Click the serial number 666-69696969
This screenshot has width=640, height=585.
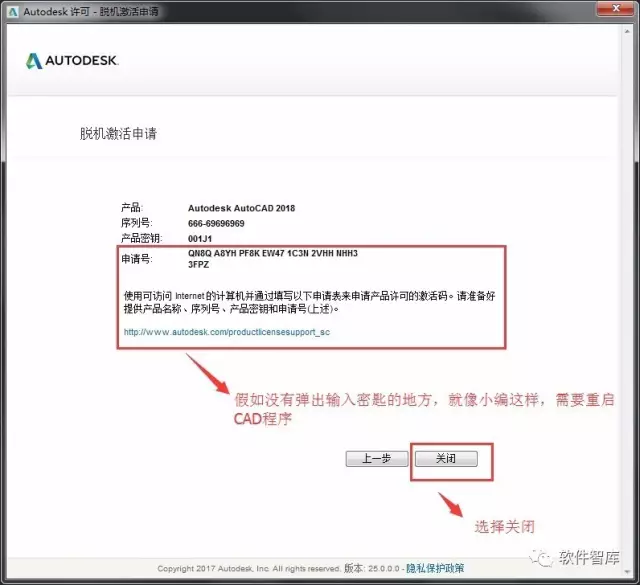point(216,223)
